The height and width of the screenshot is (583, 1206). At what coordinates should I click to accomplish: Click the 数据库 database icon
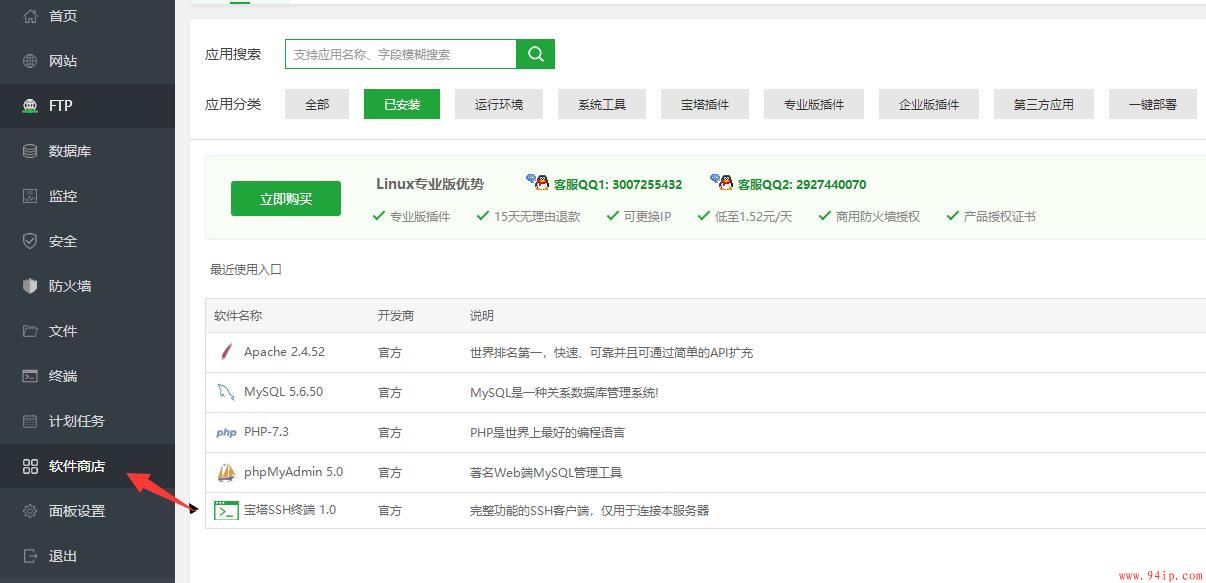(x=30, y=151)
